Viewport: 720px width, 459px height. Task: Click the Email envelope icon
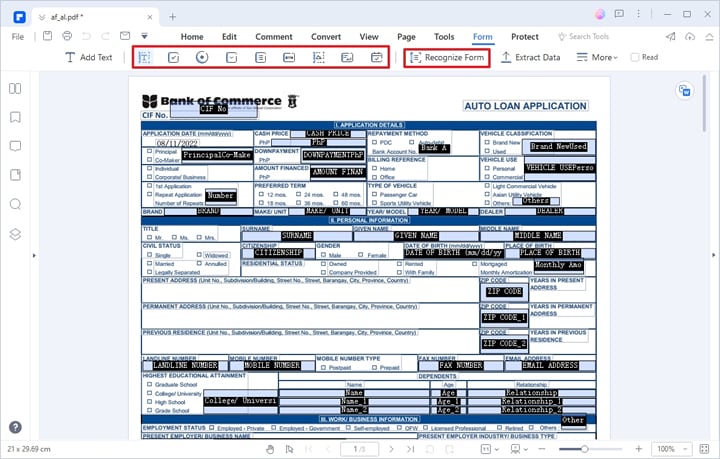(125, 36)
